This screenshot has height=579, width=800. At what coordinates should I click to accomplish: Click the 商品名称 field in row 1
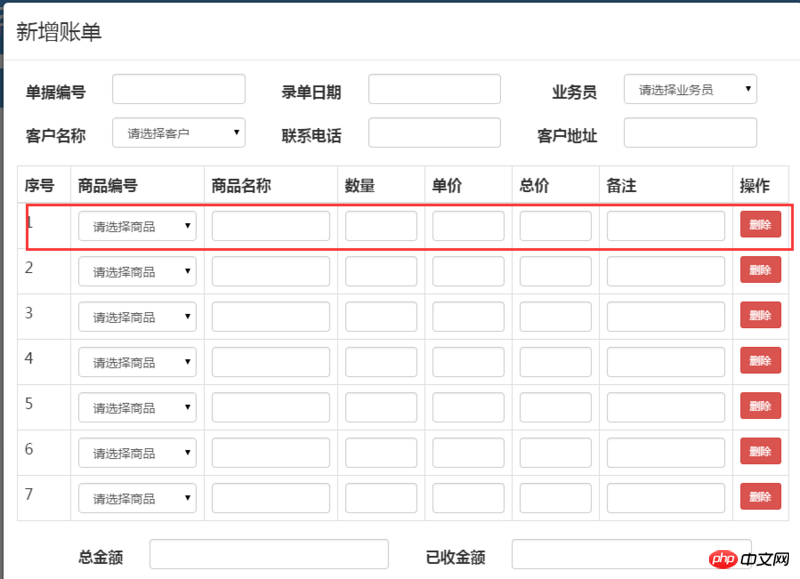[270, 226]
